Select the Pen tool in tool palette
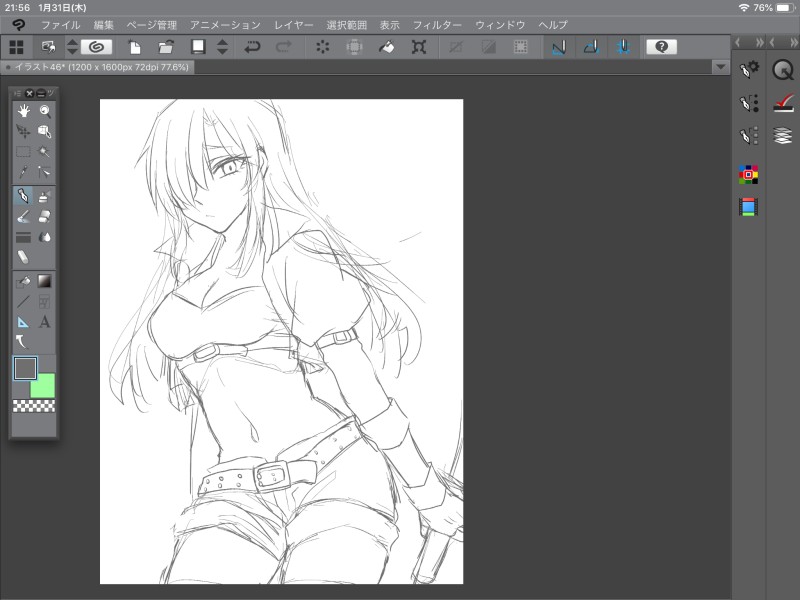 (23, 195)
